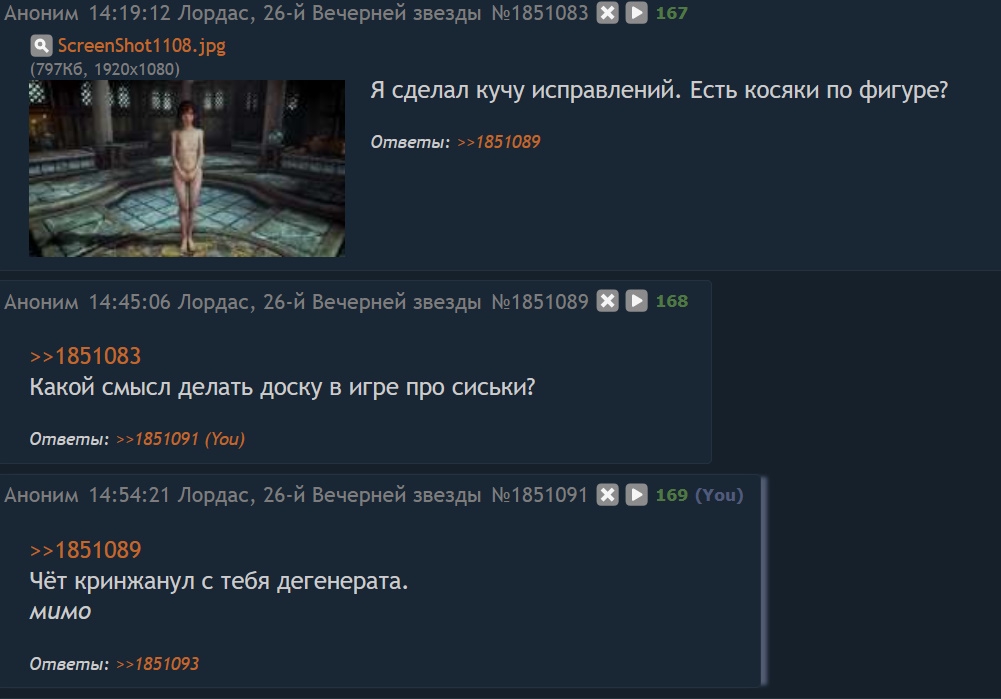1001x699 pixels.
Task: Follow the reply link >>1851093
Action: coord(157,664)
